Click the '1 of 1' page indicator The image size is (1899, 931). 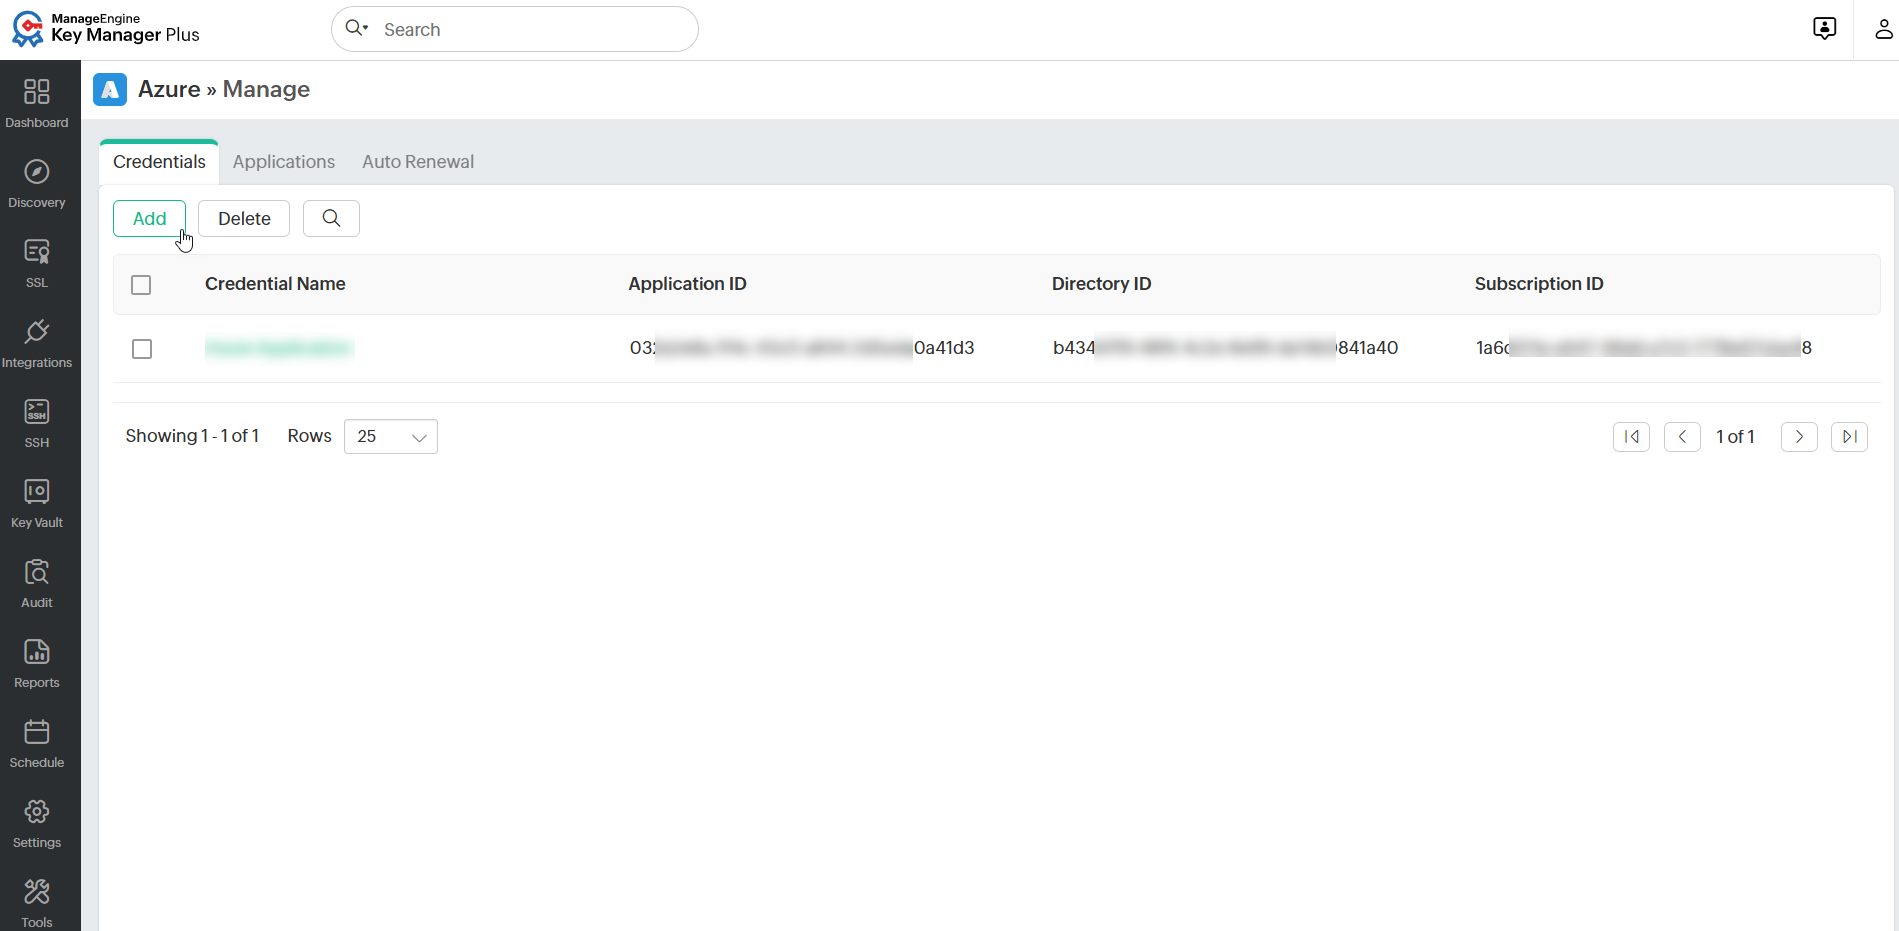coord(1735,437)
